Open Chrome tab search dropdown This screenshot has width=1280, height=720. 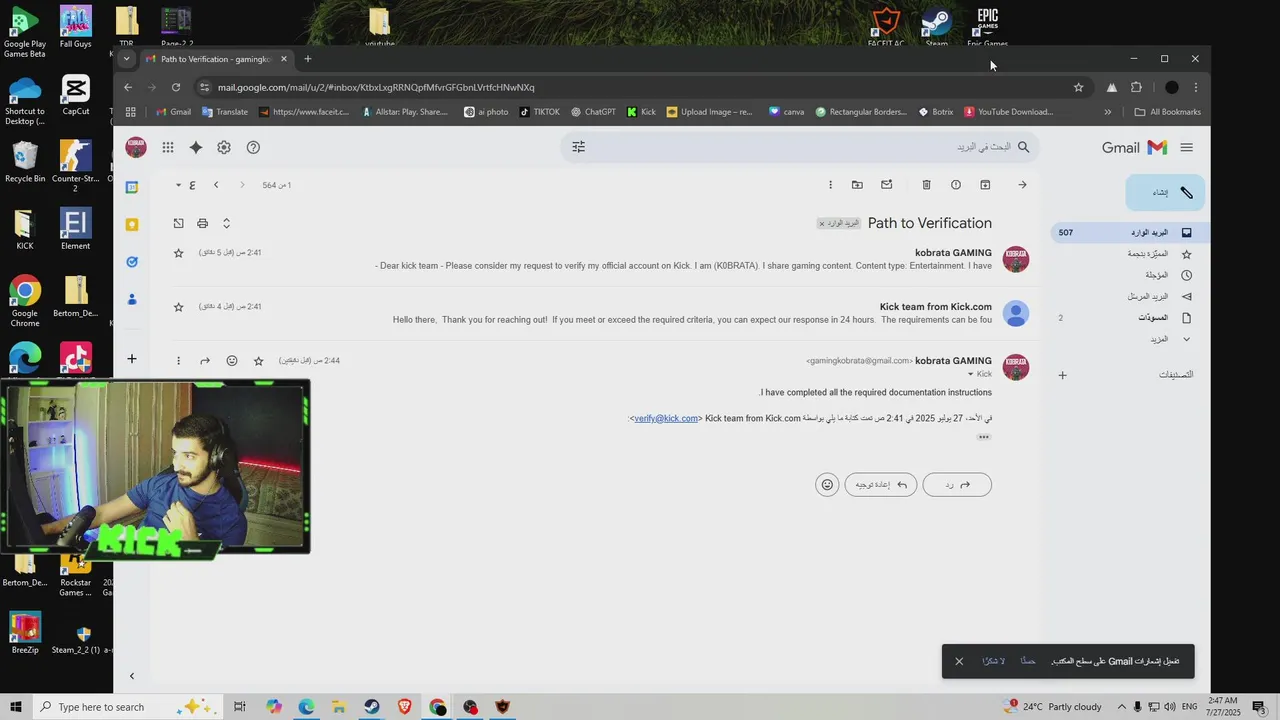[x=126, y=59]
